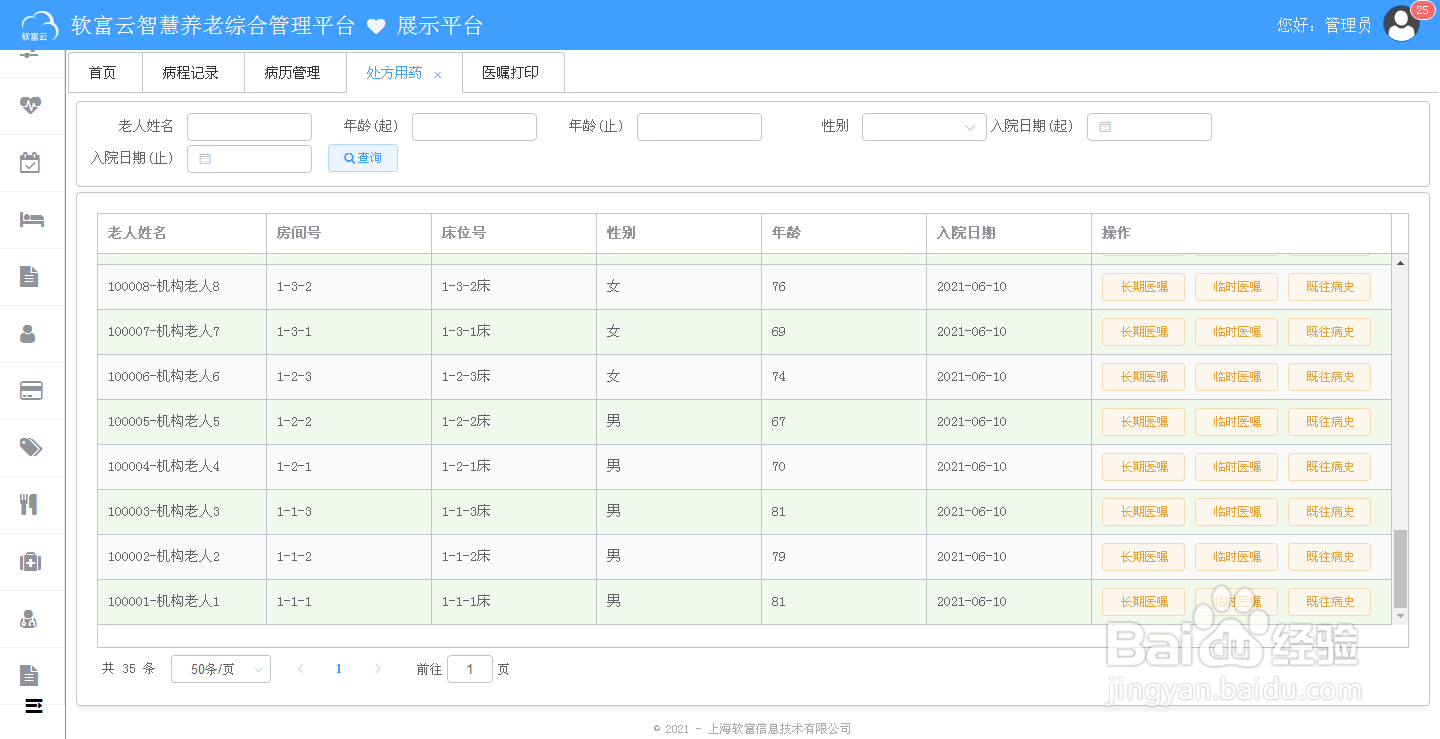Open 长期医嘱 for 机构老人4
1440x739 pixels.
1143,467
